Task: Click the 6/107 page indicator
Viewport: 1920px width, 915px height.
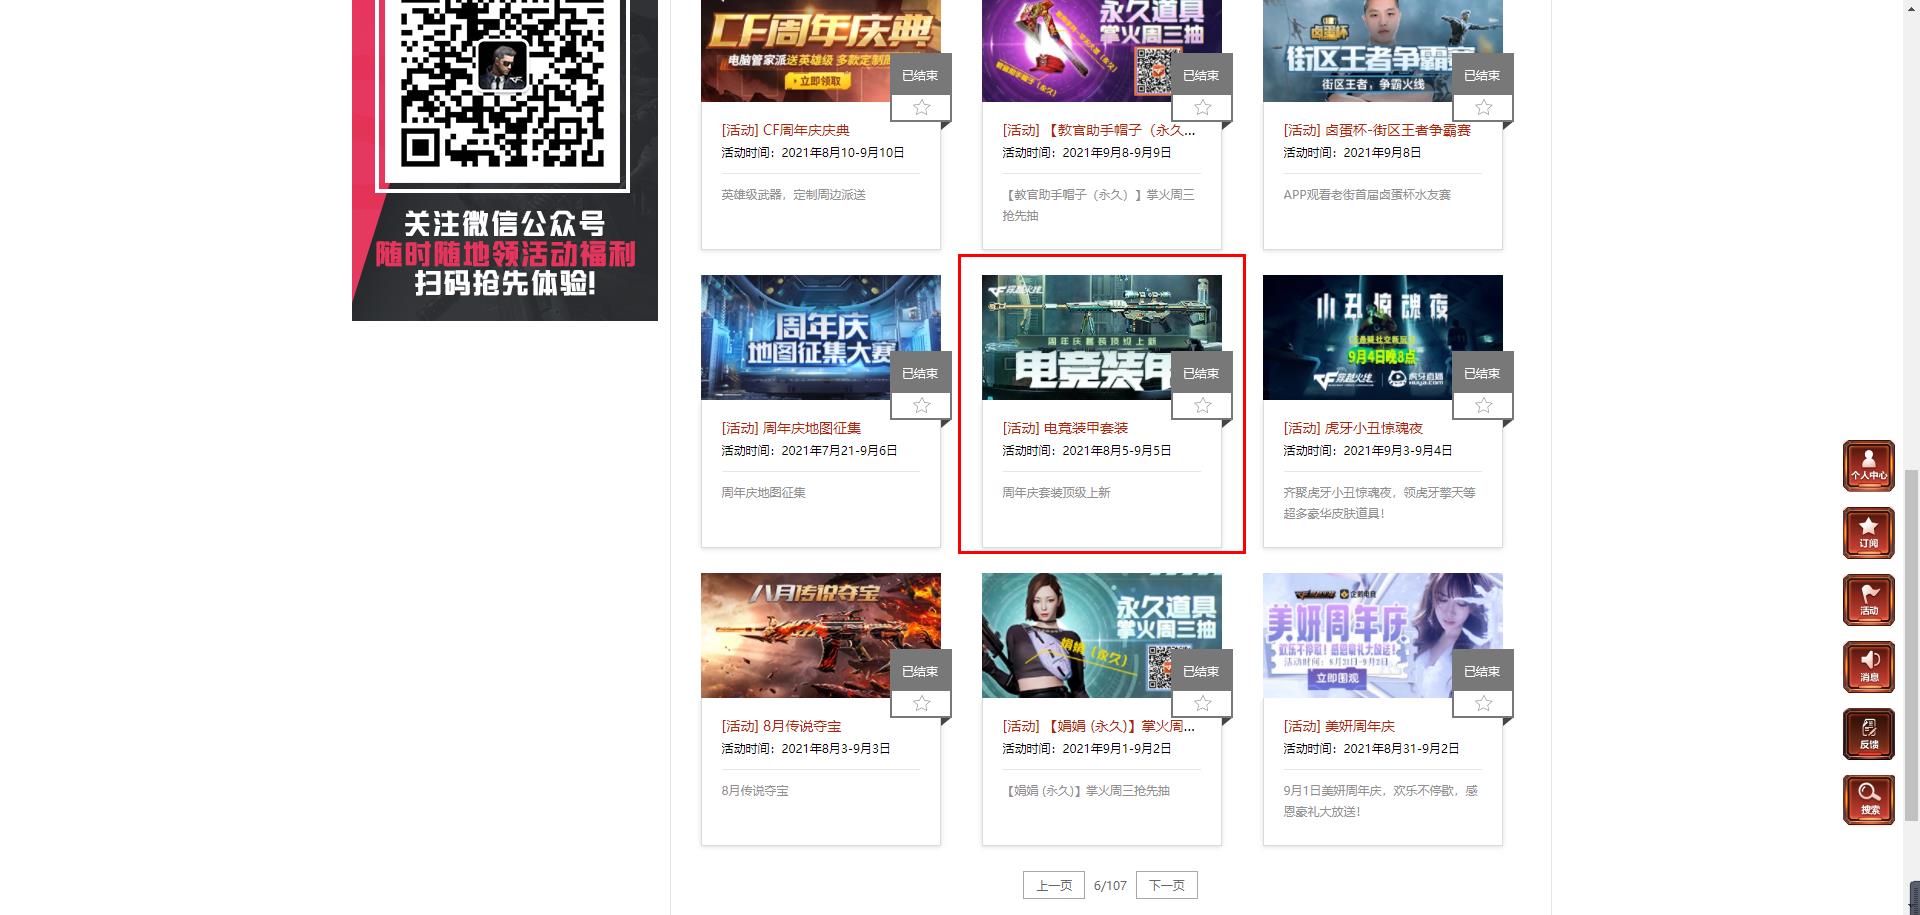Action: click(x=1110, y=886)
